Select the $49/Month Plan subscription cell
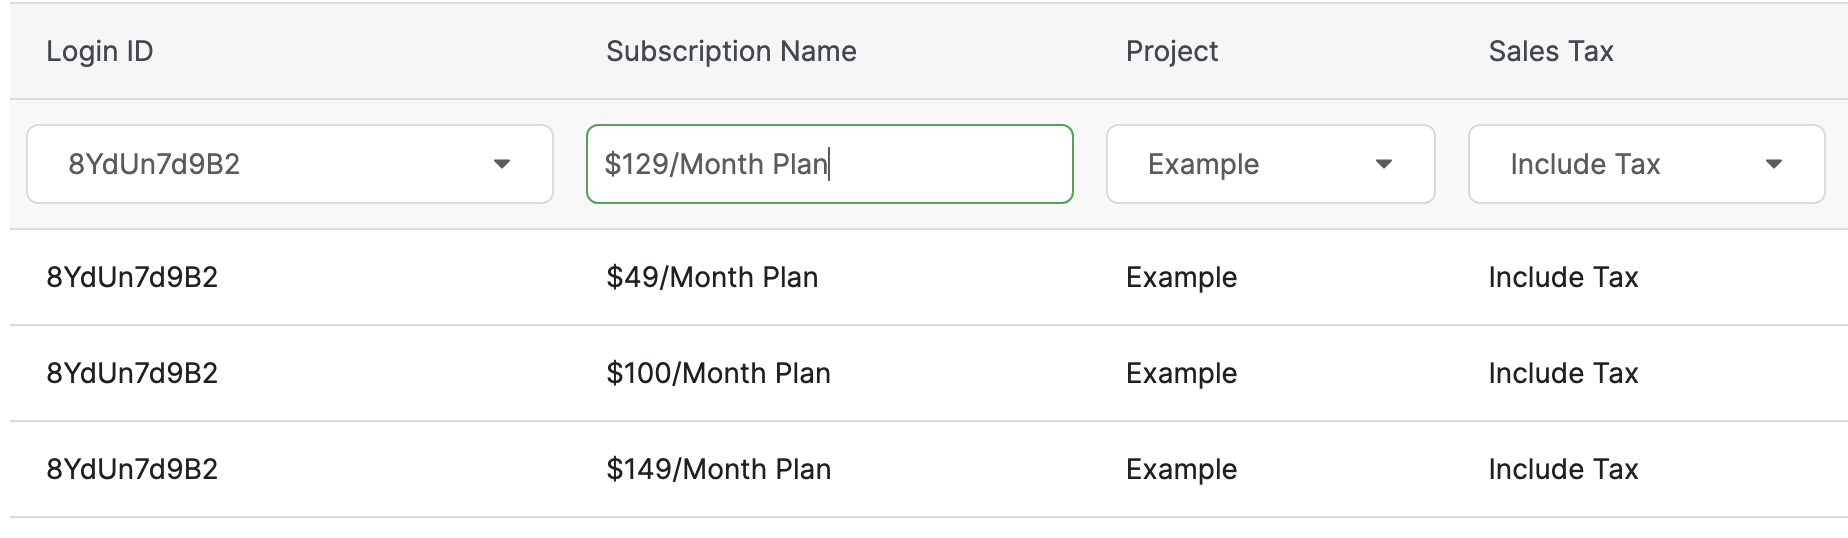 click(712, 277)
